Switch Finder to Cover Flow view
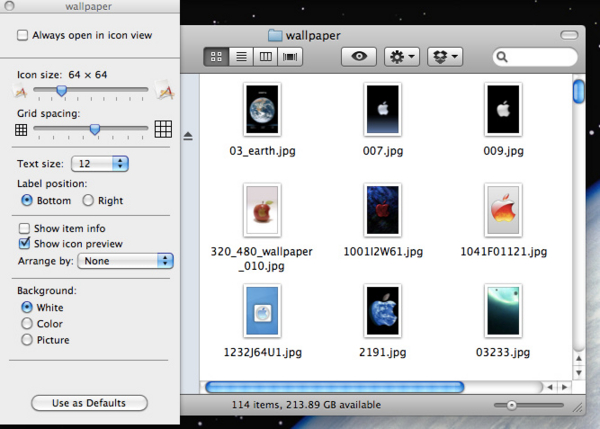The width and height of the screenshot is (600, 429). (290, 57)
